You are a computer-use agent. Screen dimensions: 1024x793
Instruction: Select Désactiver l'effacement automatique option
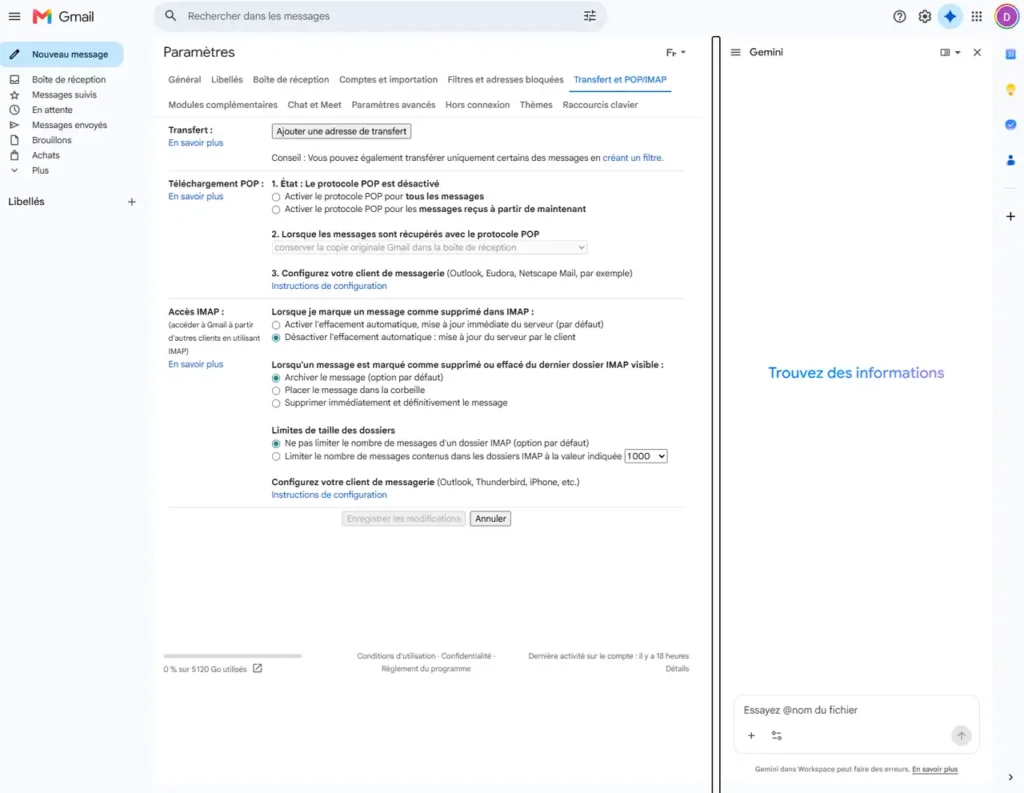point(276,338)
